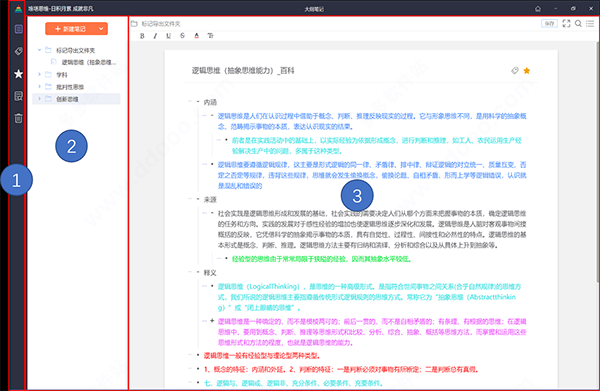
Task: Open the text size tool
Action: [x=210, y=36]
